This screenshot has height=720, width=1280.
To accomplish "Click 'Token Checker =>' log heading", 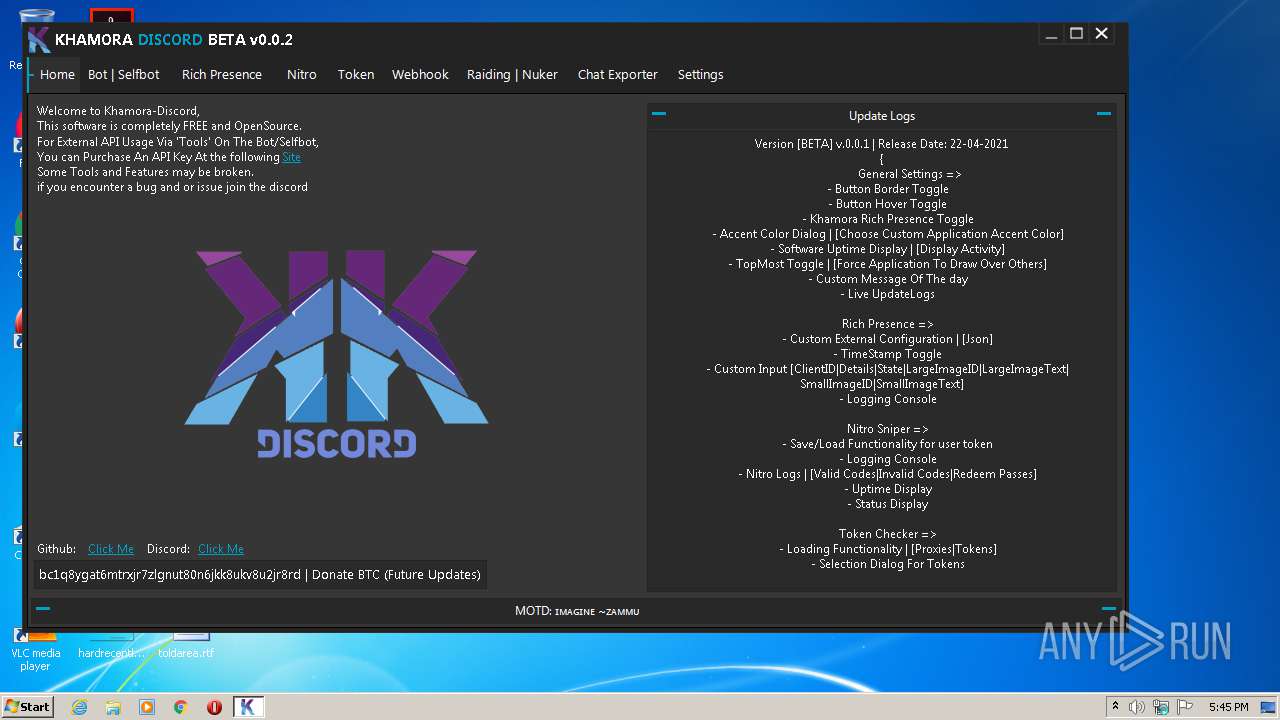I will tap(887, 534).
